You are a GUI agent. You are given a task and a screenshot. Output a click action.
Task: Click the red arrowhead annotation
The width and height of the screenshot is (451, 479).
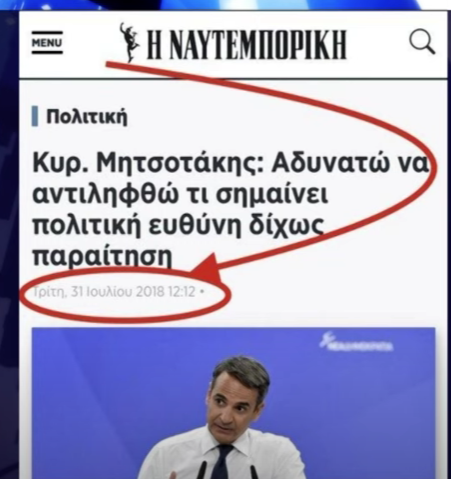[207, 268]
